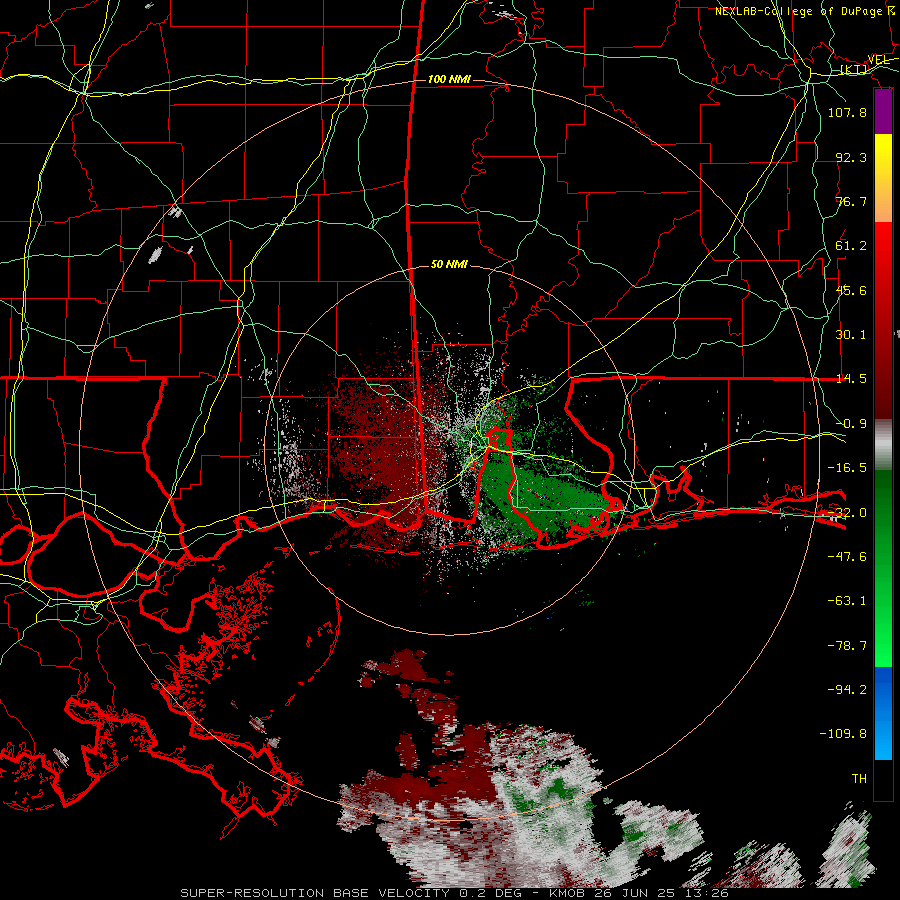900x900 pixels.
Task: Pick the blue band of velocity scale
Action: click(x=883, y=713)
